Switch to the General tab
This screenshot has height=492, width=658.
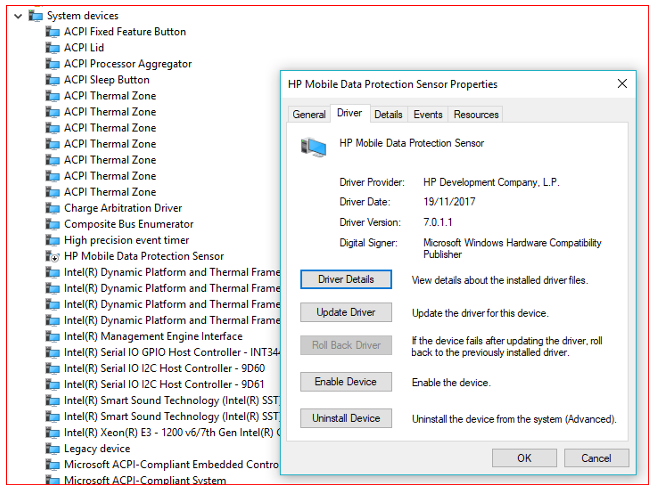[x=309, y=115]
